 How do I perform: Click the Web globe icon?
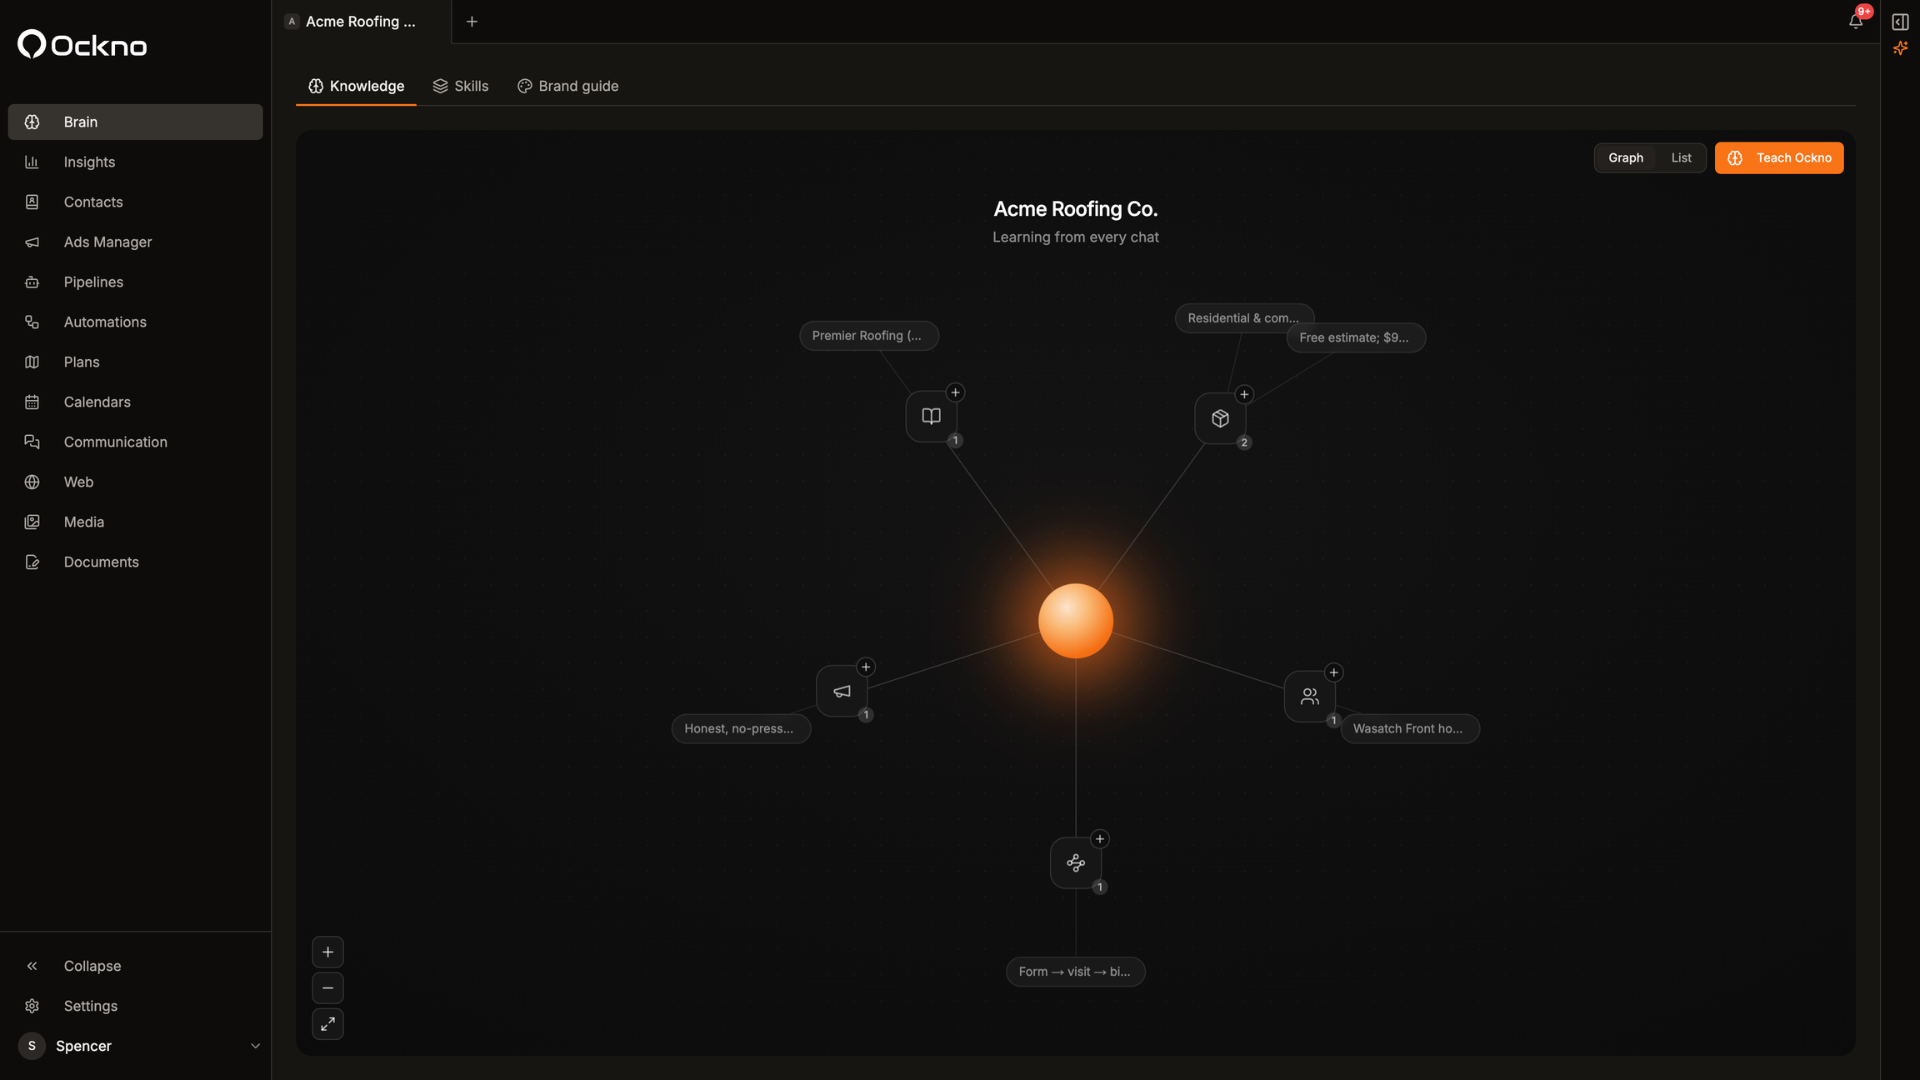click(x=32, y=482)
